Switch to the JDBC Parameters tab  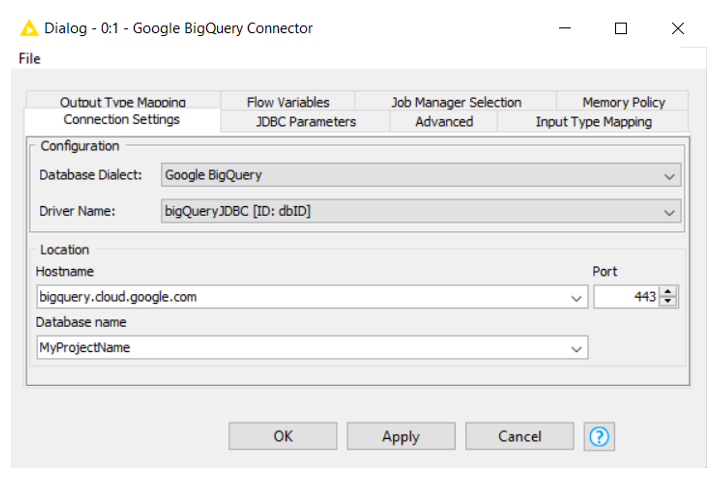(x=306, y=121)
